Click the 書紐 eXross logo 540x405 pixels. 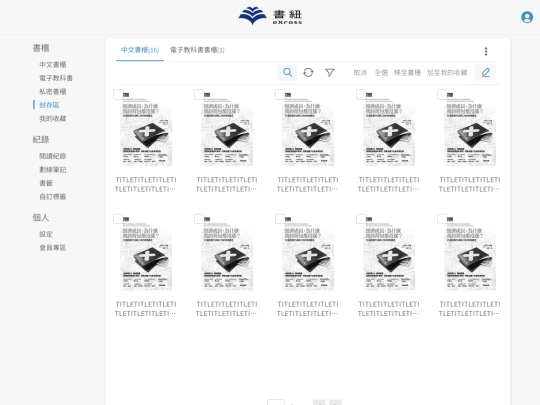pyautogui.click(x=270, y=16)
